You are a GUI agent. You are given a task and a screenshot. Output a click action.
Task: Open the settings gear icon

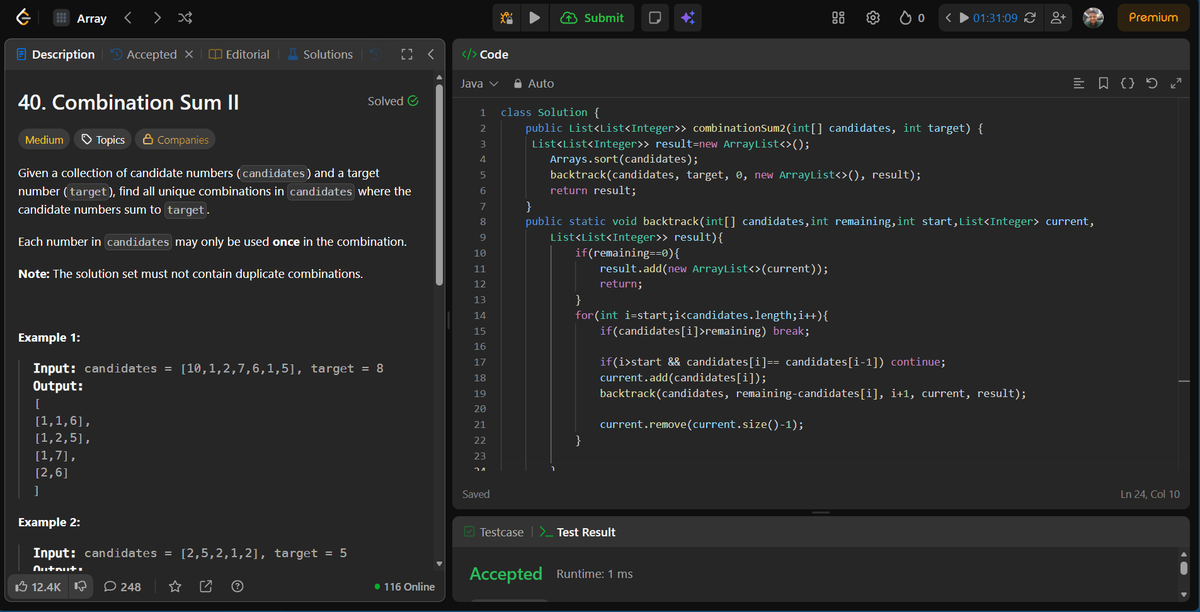(x=873, y=18)
